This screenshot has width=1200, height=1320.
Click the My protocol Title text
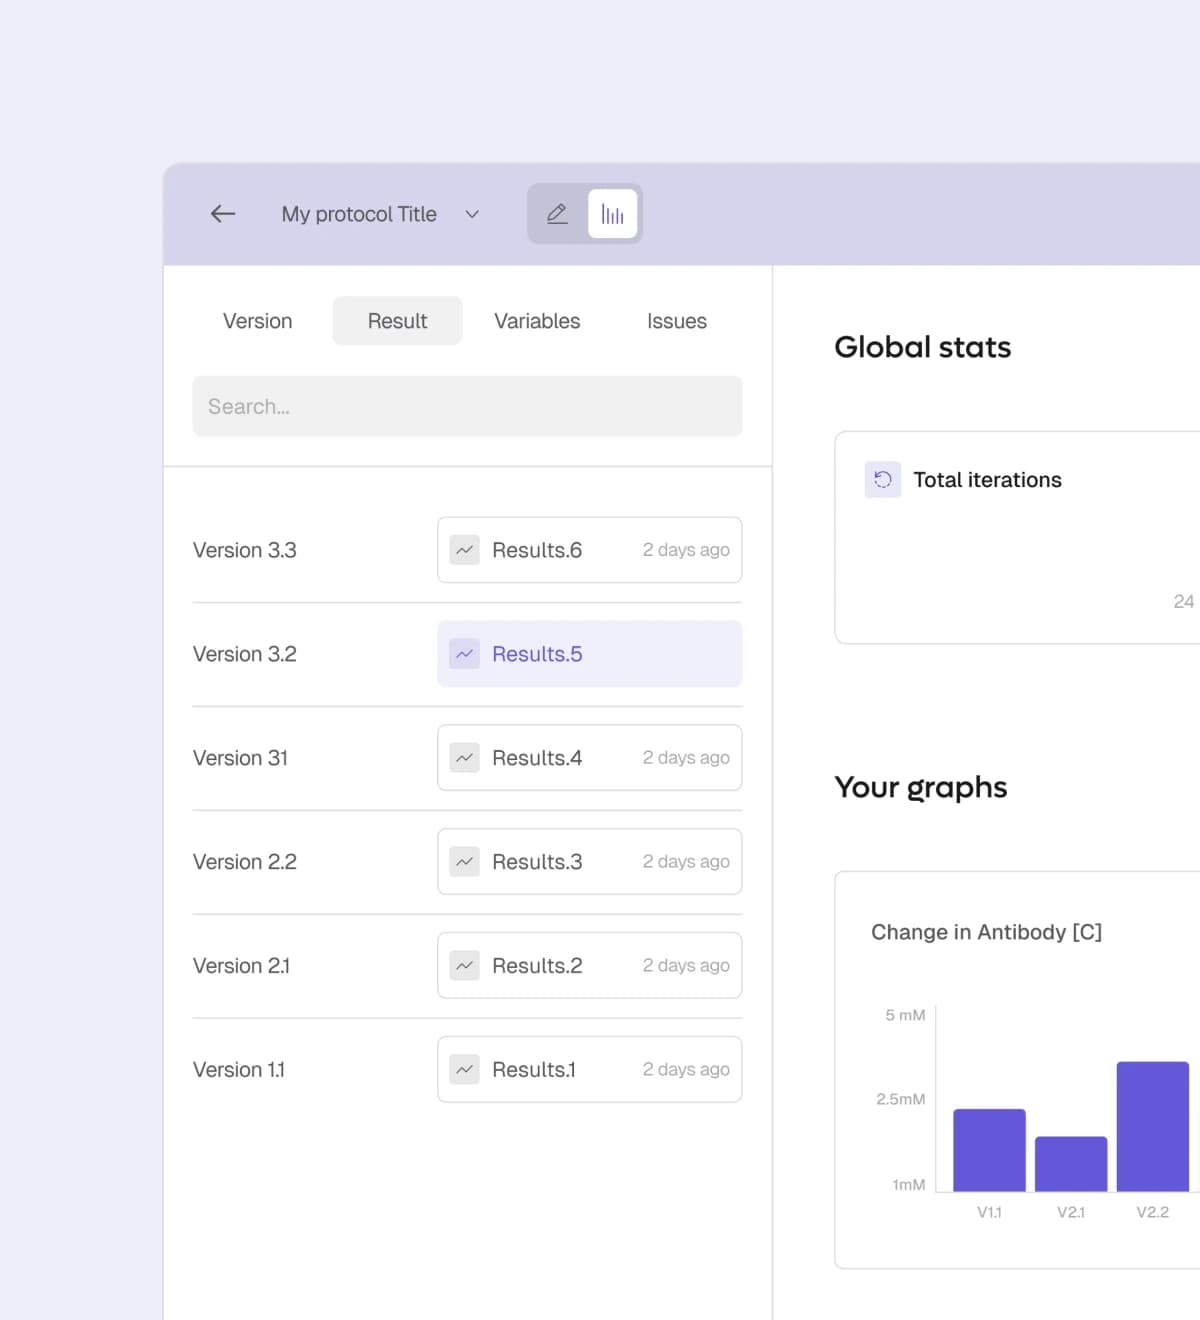[359, 214]
